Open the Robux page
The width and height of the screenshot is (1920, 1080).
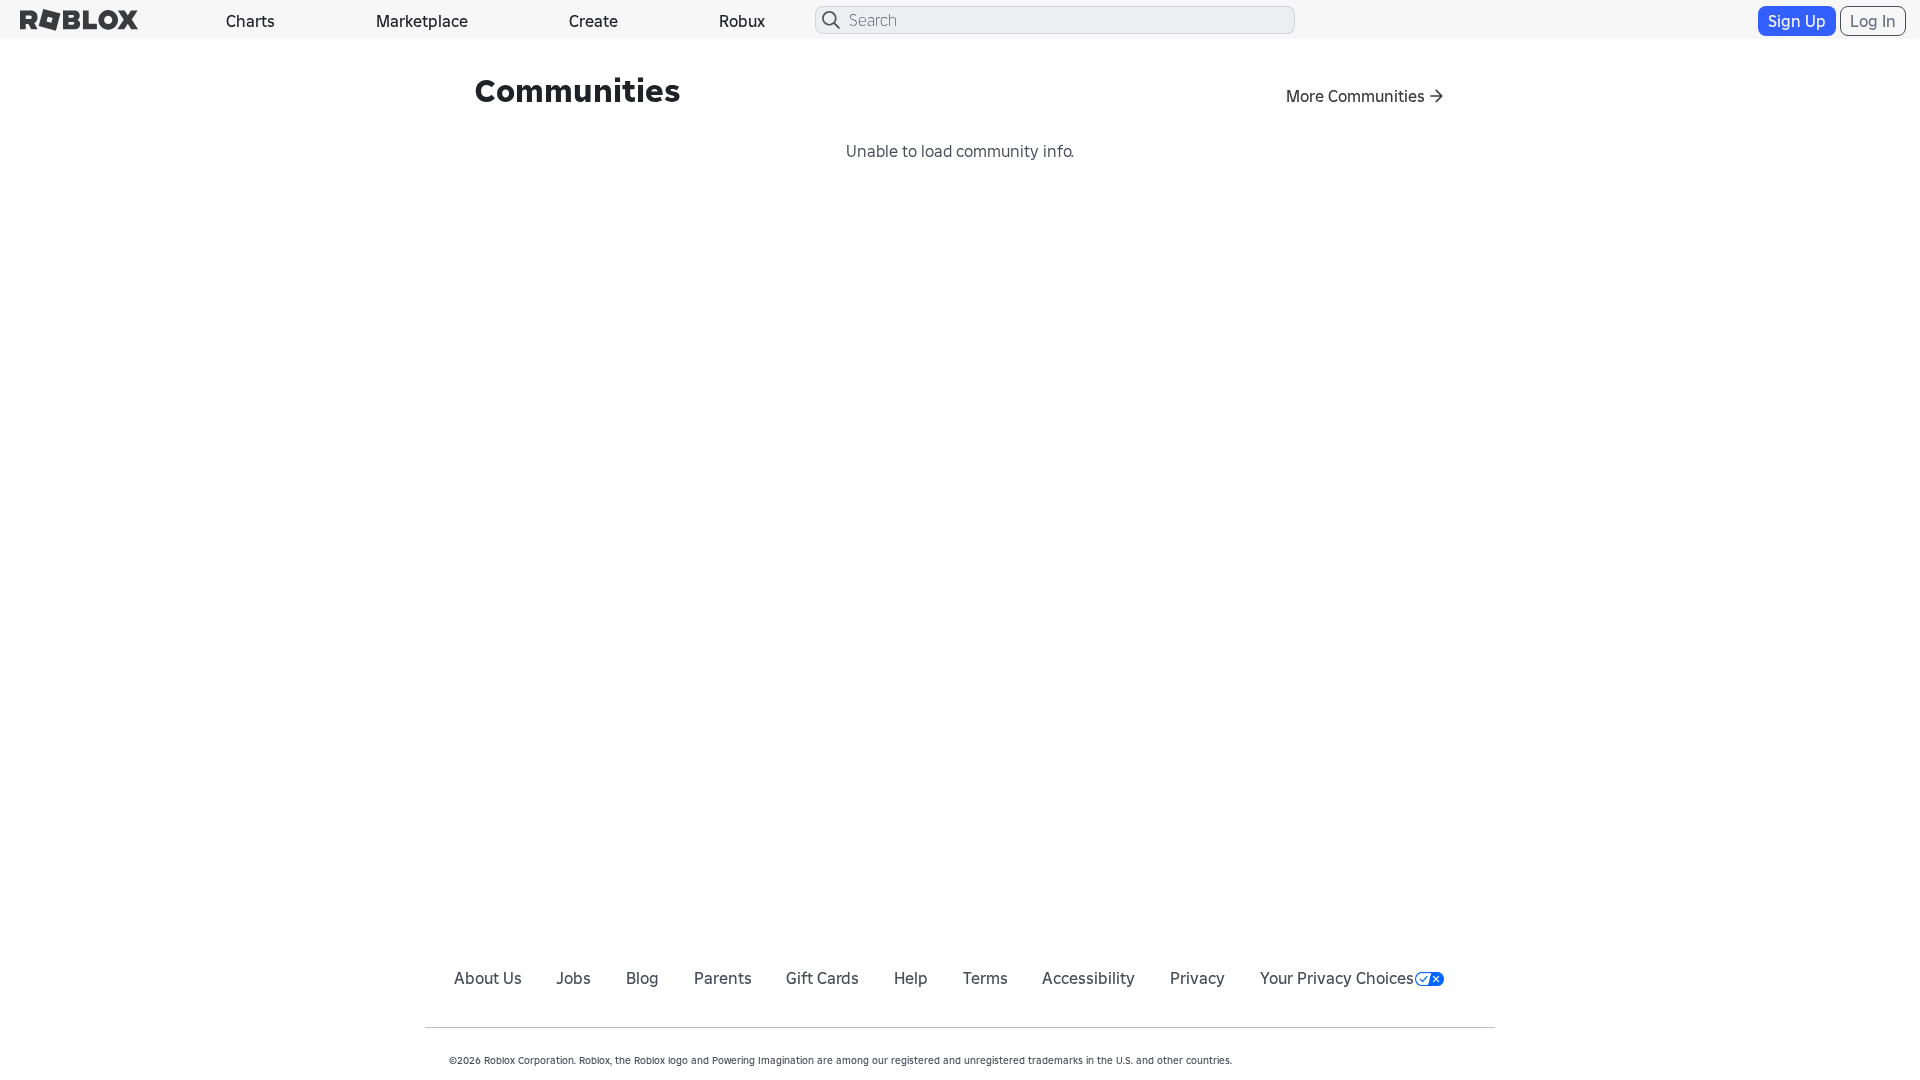(x=741, y=20)
